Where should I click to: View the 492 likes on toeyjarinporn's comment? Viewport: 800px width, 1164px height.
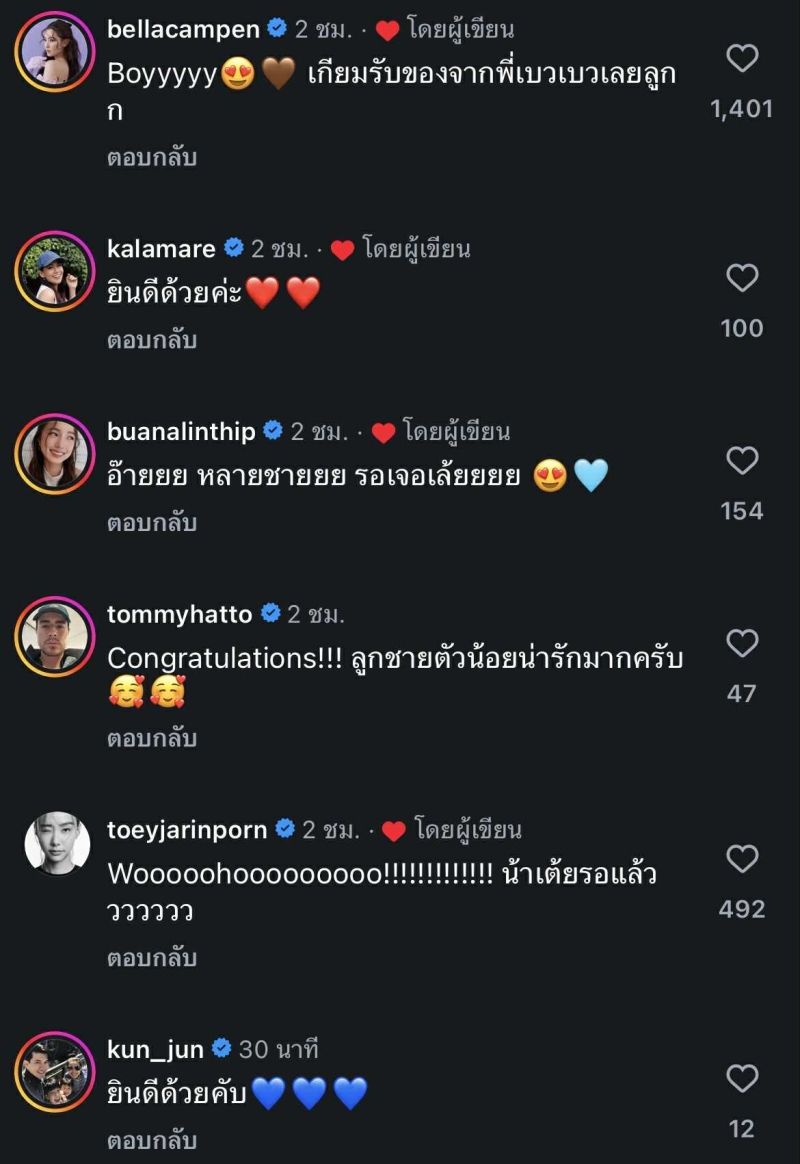pos(741,909)
